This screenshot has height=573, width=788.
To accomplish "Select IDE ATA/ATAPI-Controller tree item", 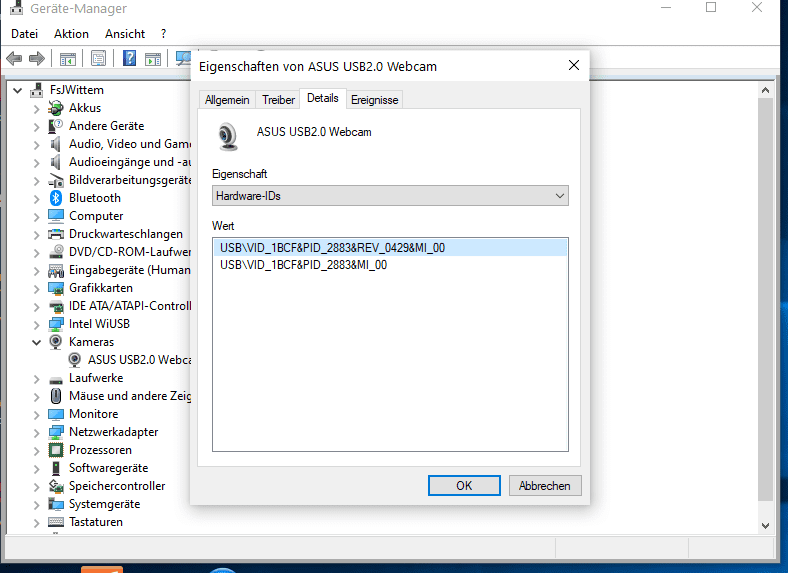I will click(130, 306).
